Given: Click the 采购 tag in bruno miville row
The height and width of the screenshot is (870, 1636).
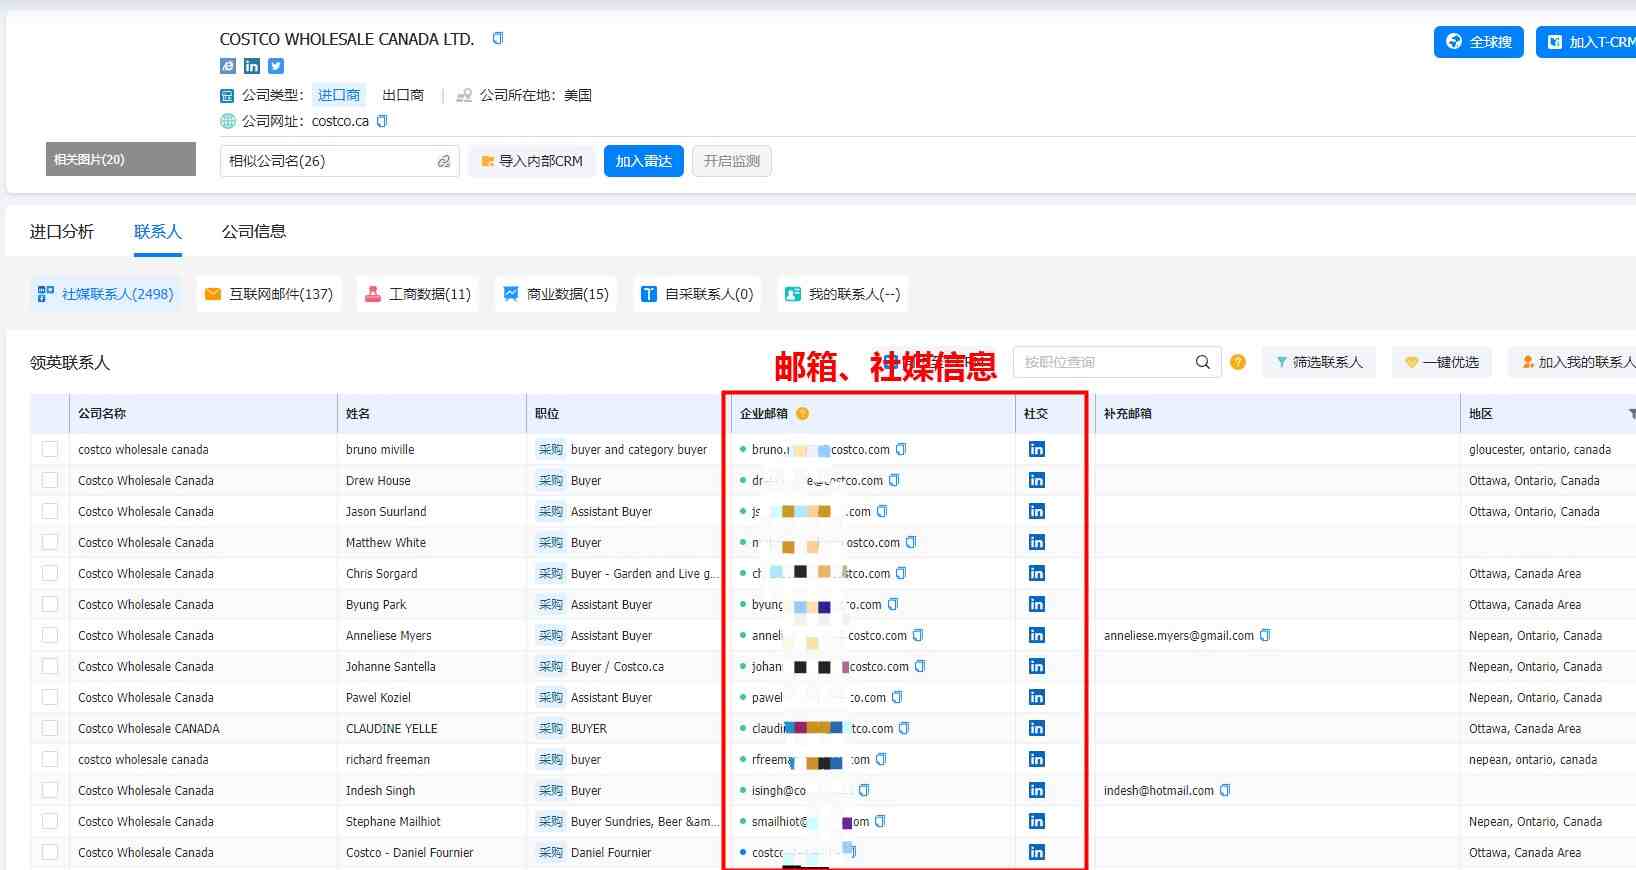Looking at the screenshot, I should click(550, 449).
